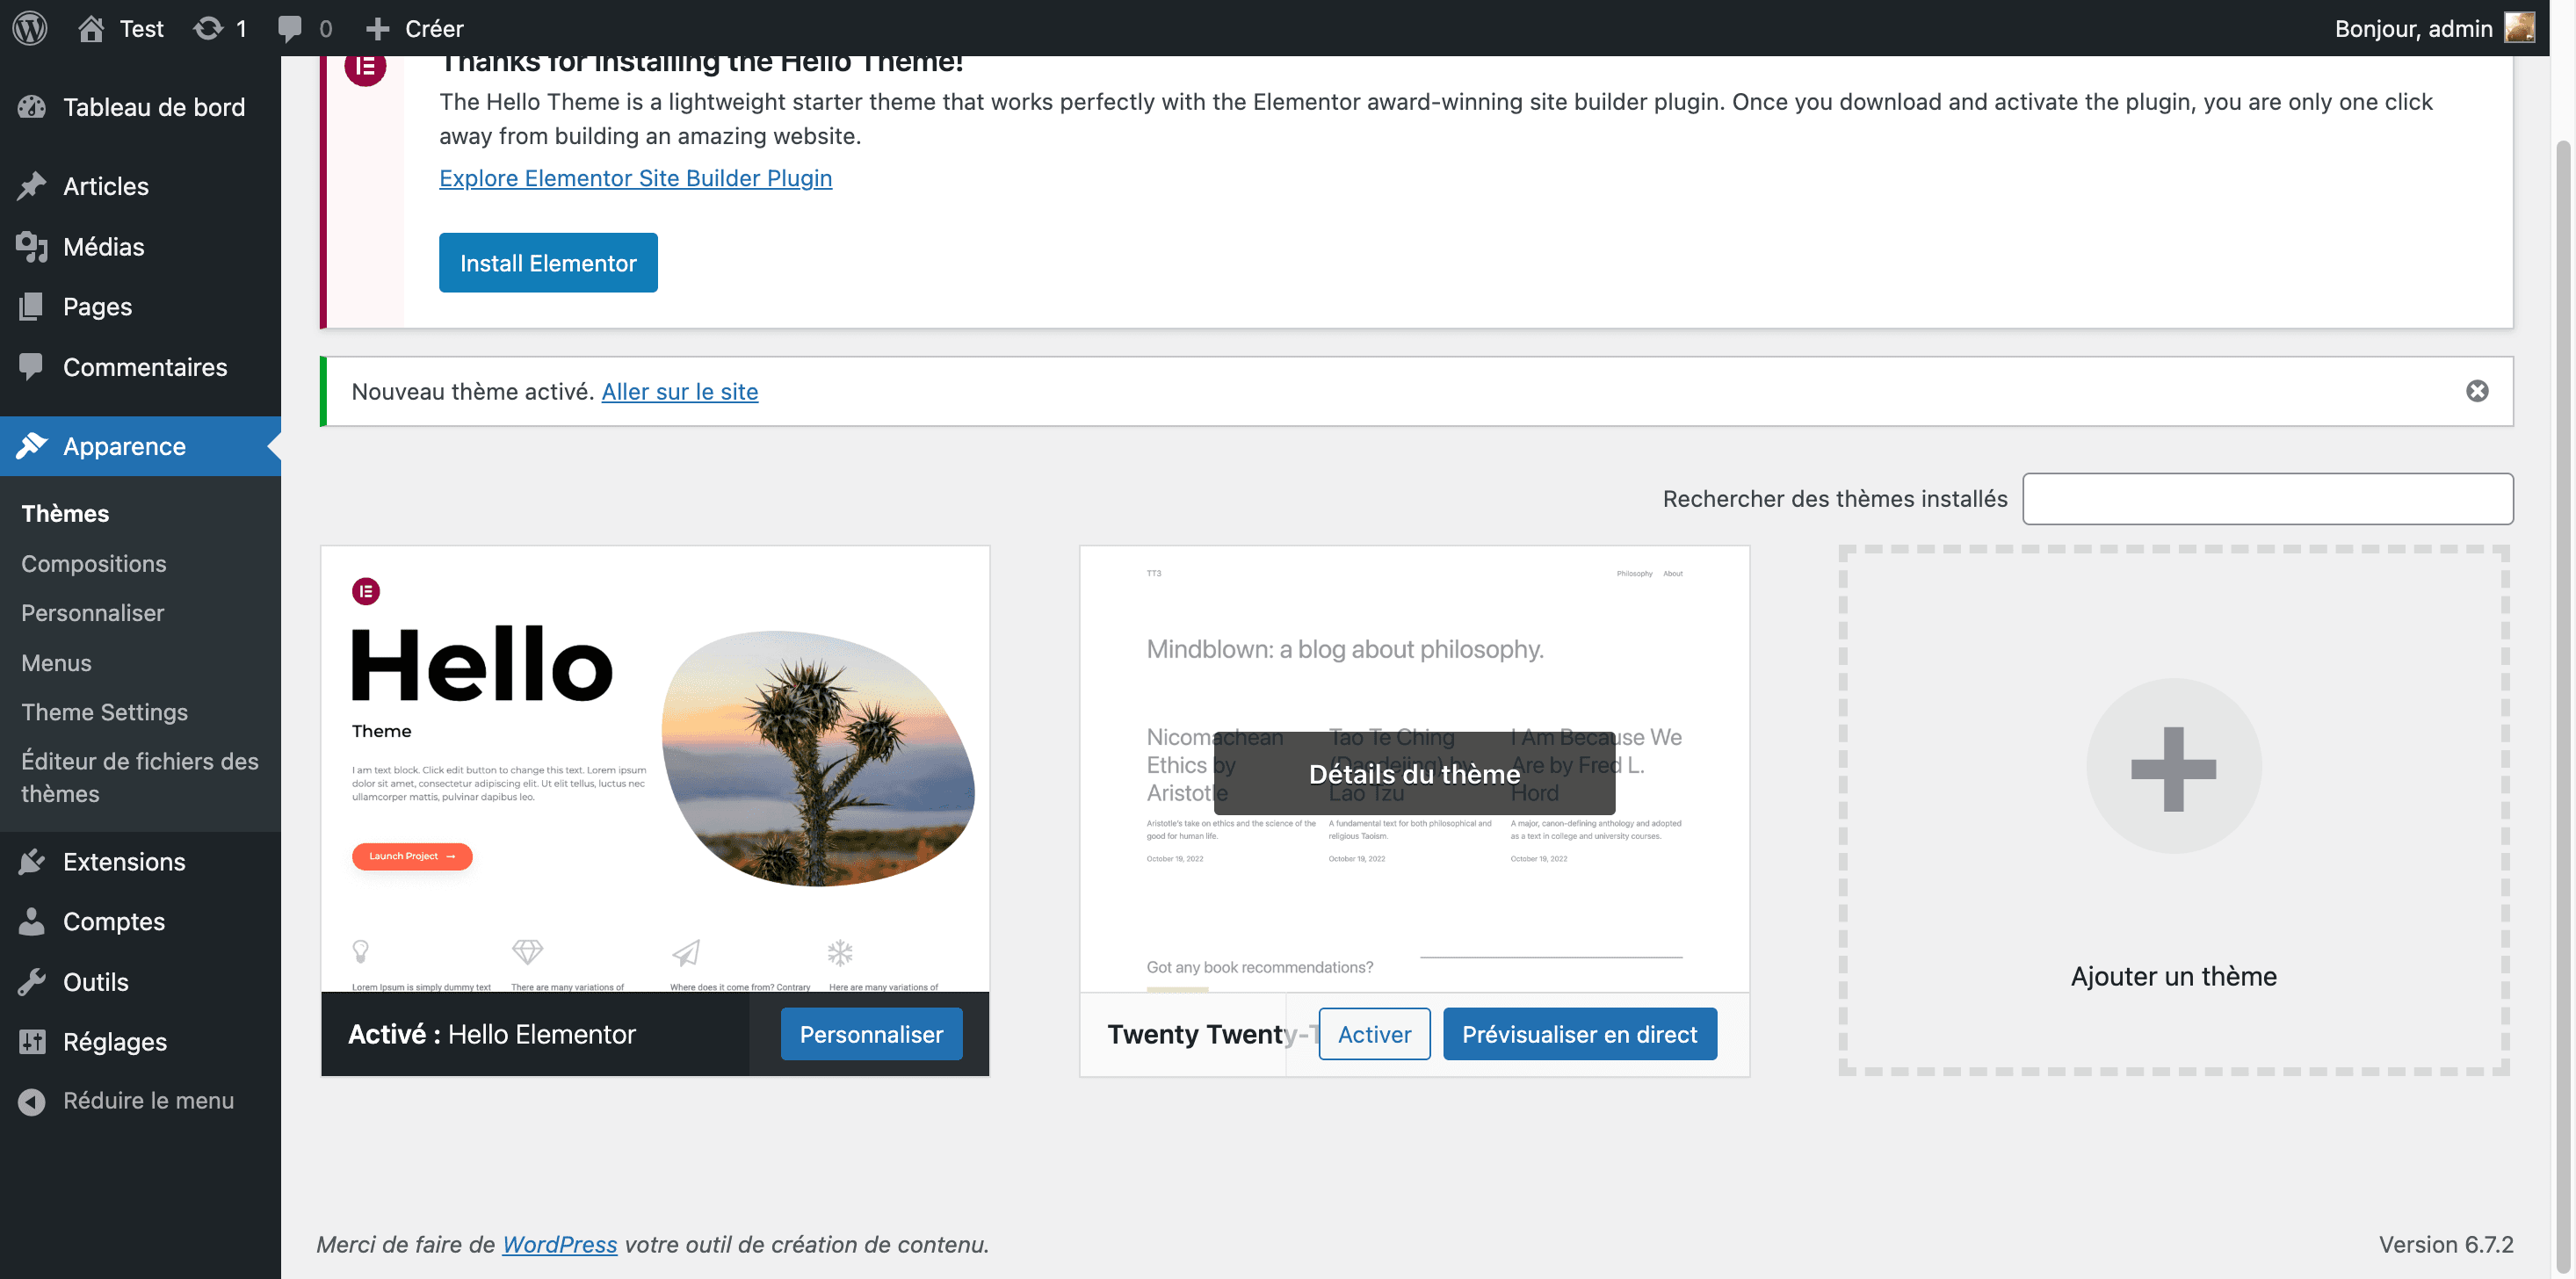
Task: Click the Pages sidebar icon
Action: pos(32,307)
